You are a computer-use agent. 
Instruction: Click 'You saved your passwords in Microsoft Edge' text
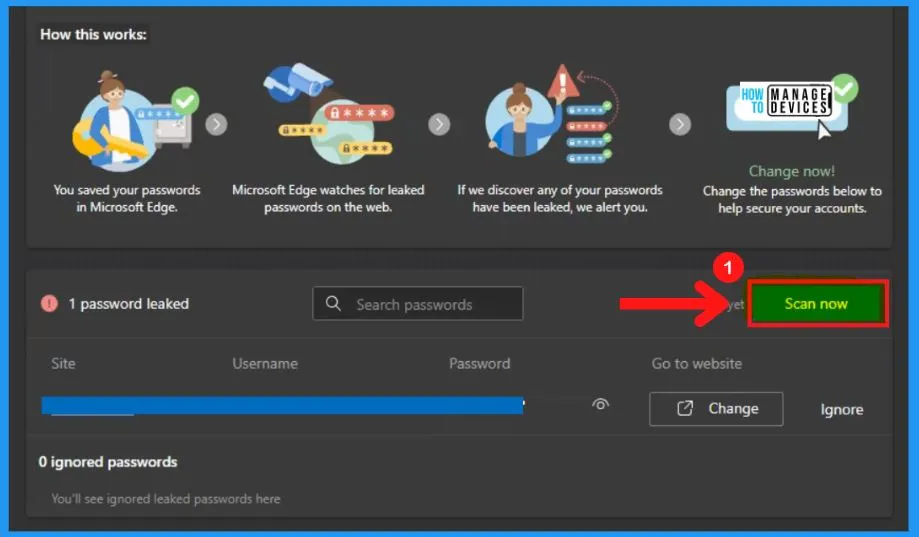[127, 198]
